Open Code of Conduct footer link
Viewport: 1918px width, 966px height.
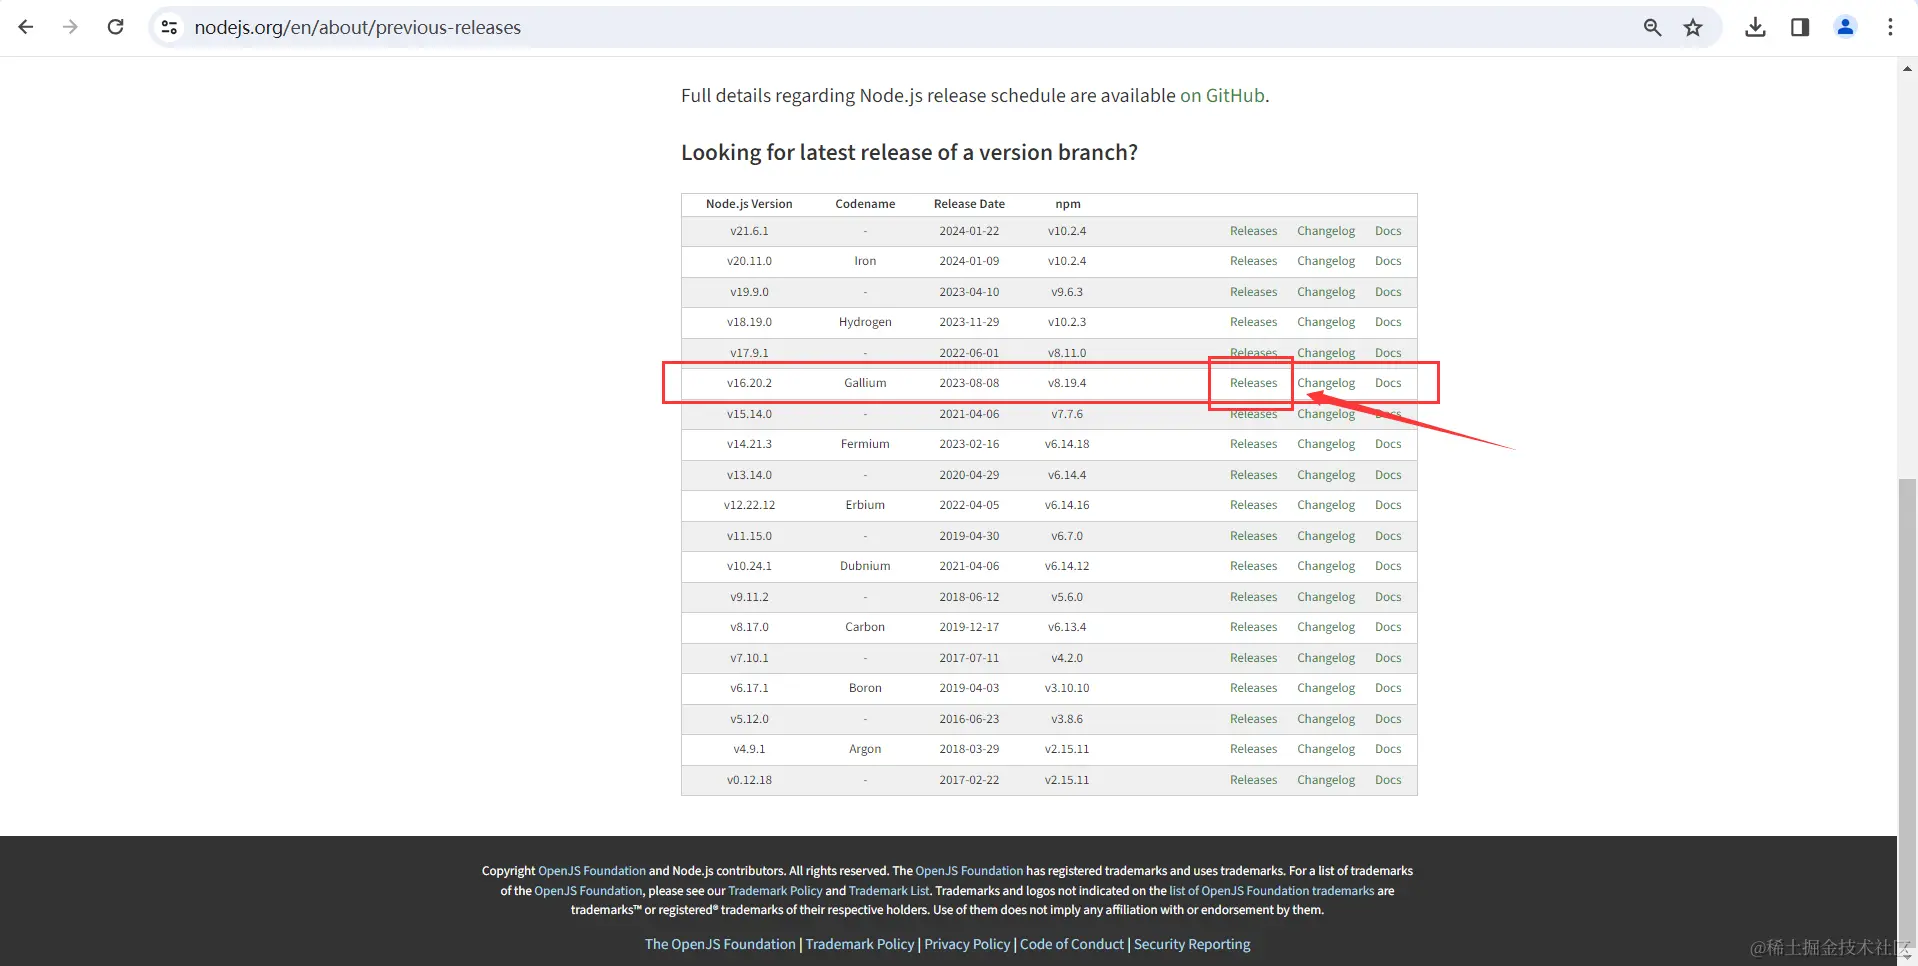pos(1072,944)
